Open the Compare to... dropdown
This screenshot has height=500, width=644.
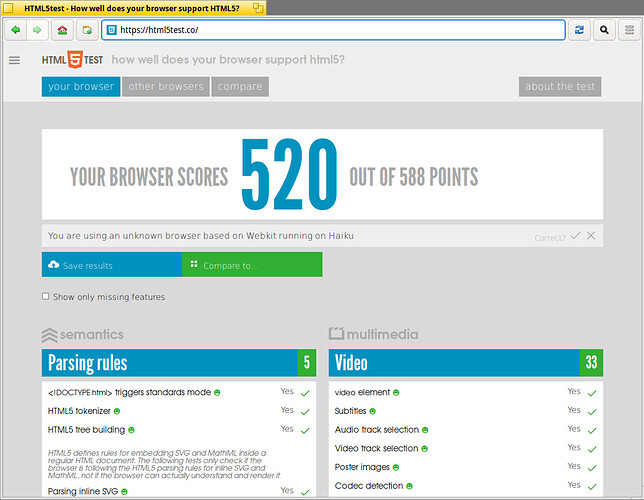click(x=252, y=265)
